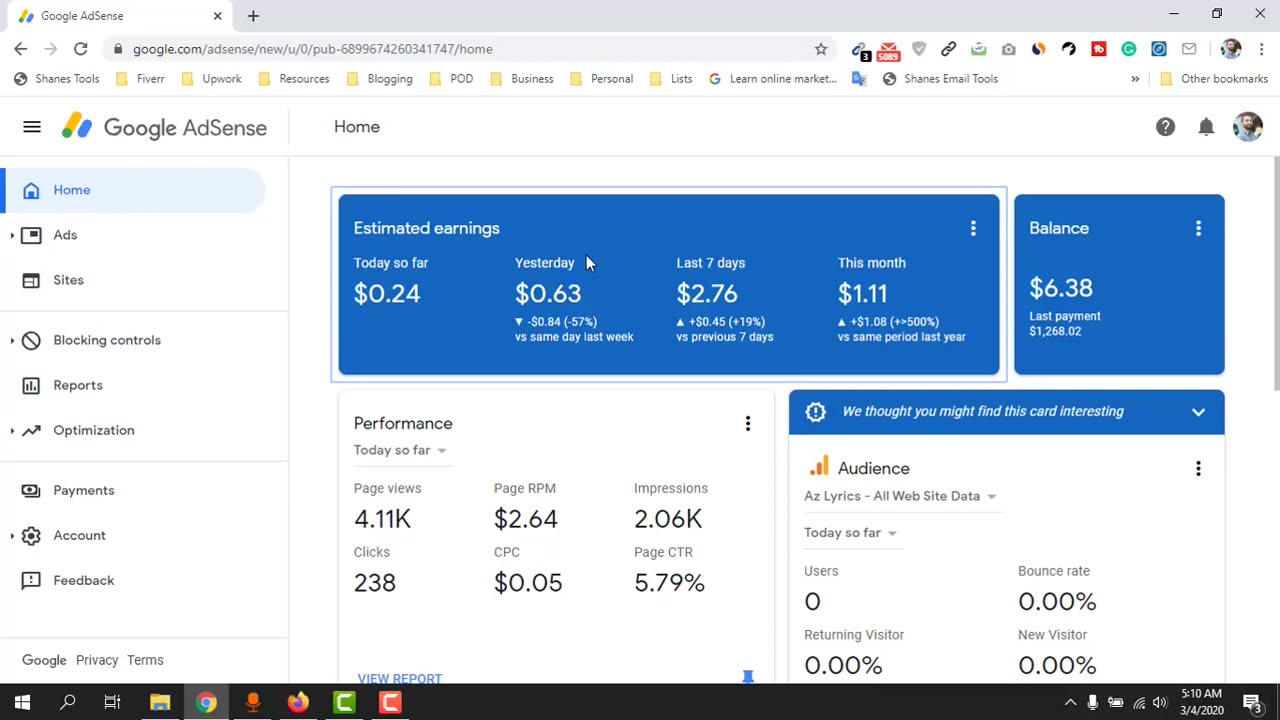Viewport: 1280px width, 720px height.
Task: Click the address bar URL
Action: coord(313,49)
